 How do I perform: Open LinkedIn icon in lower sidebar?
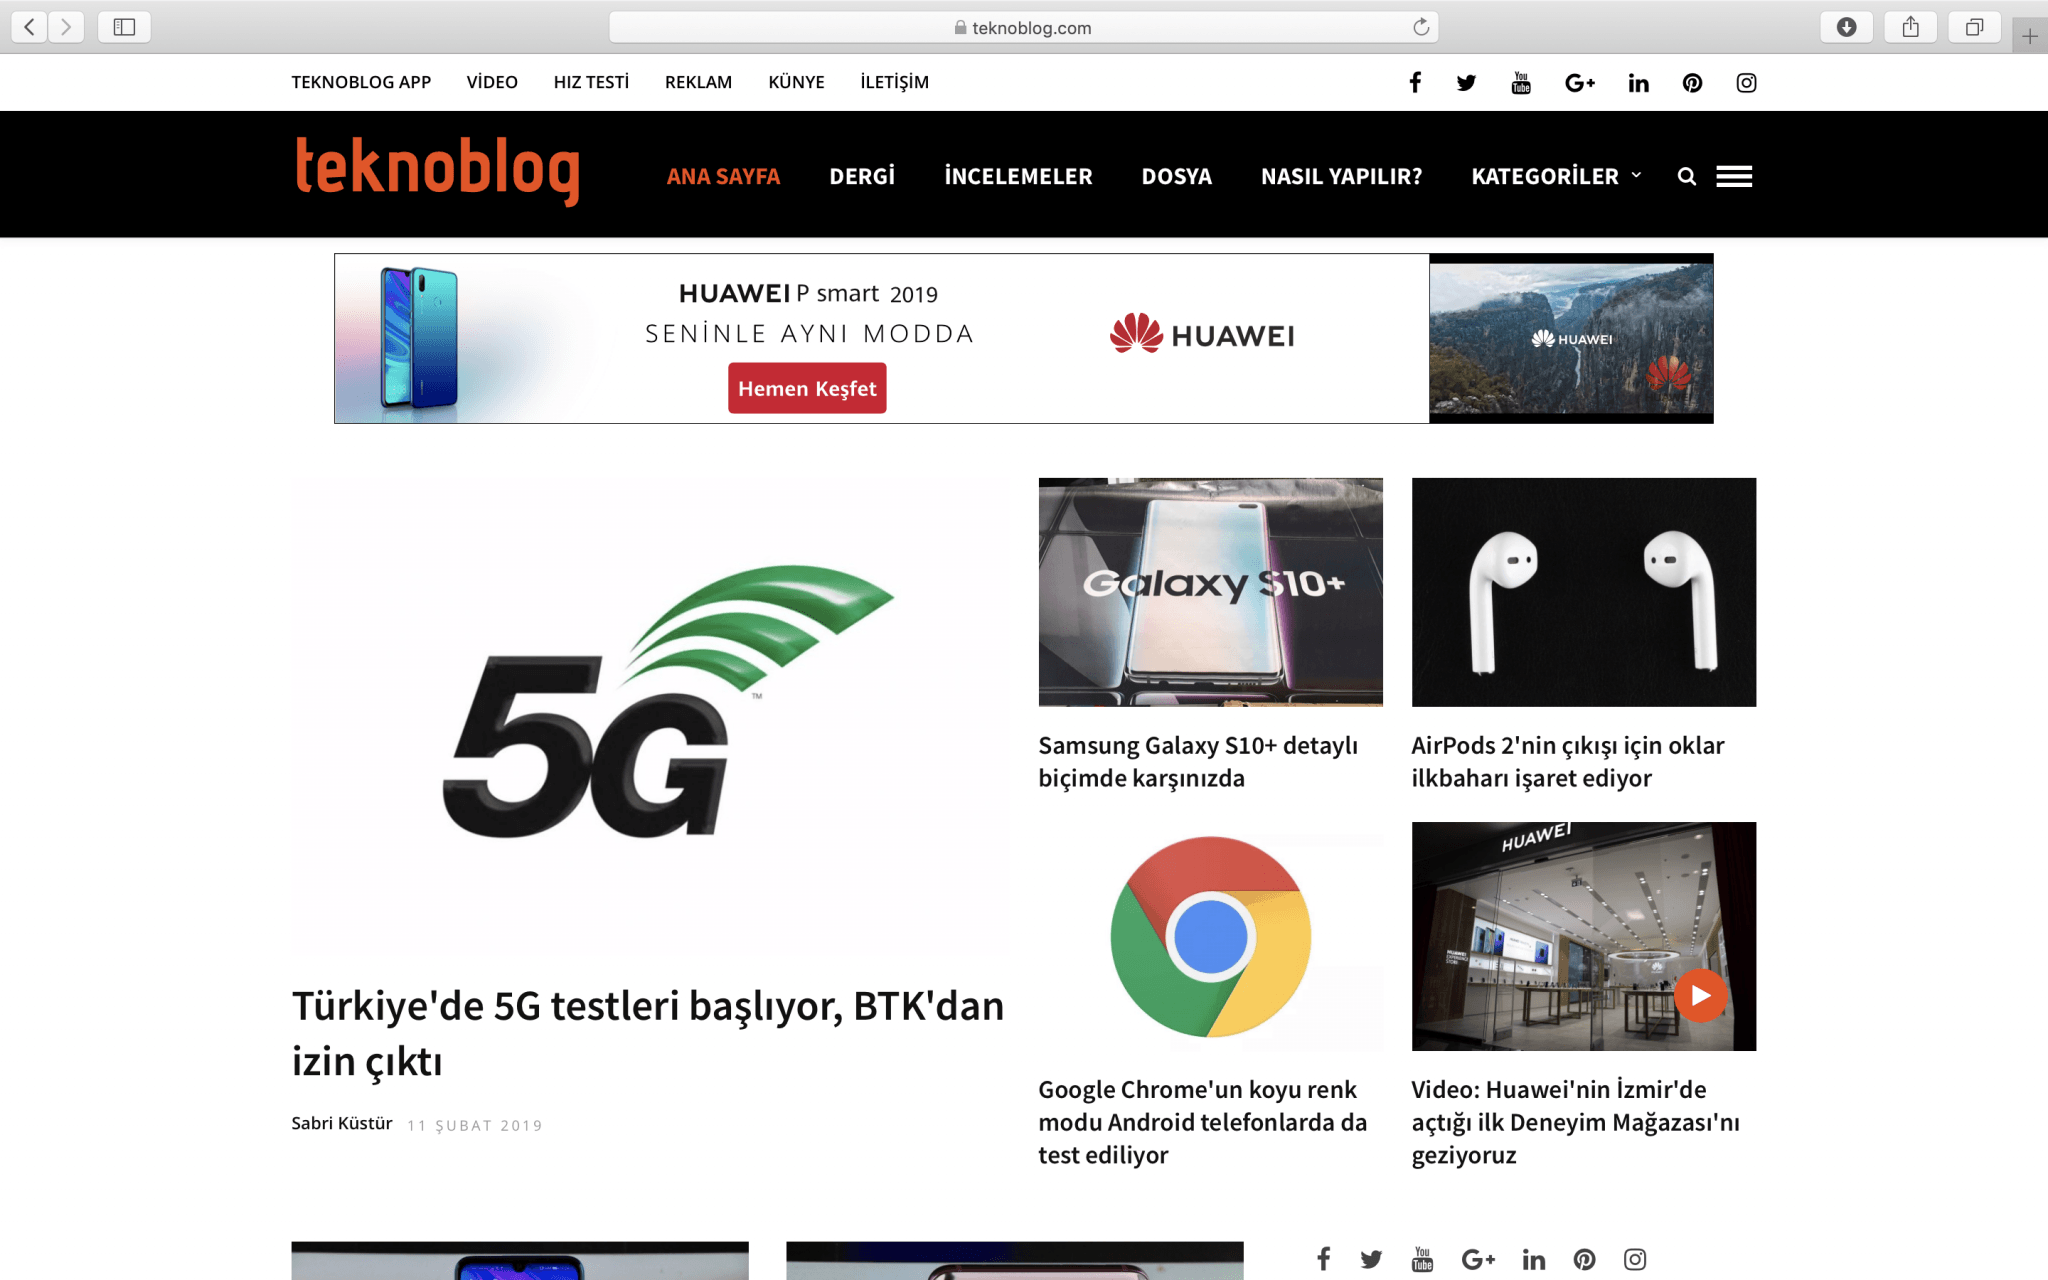(1534, 1259)
